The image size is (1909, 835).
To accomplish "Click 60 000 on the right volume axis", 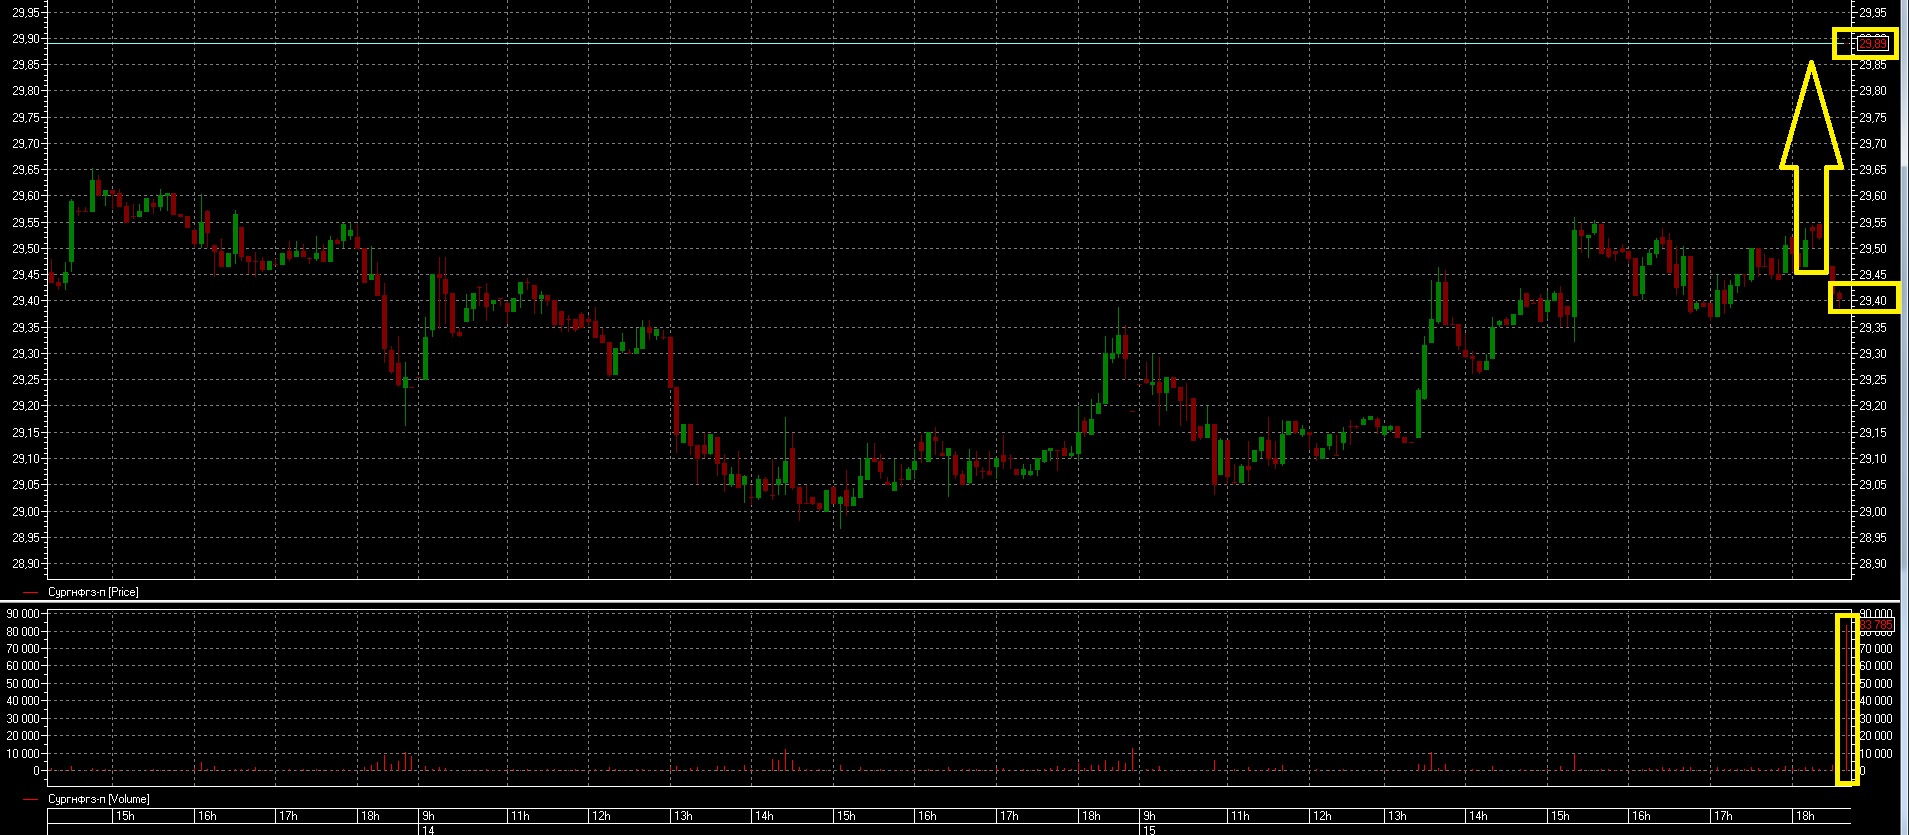I will click(1876, 666).
